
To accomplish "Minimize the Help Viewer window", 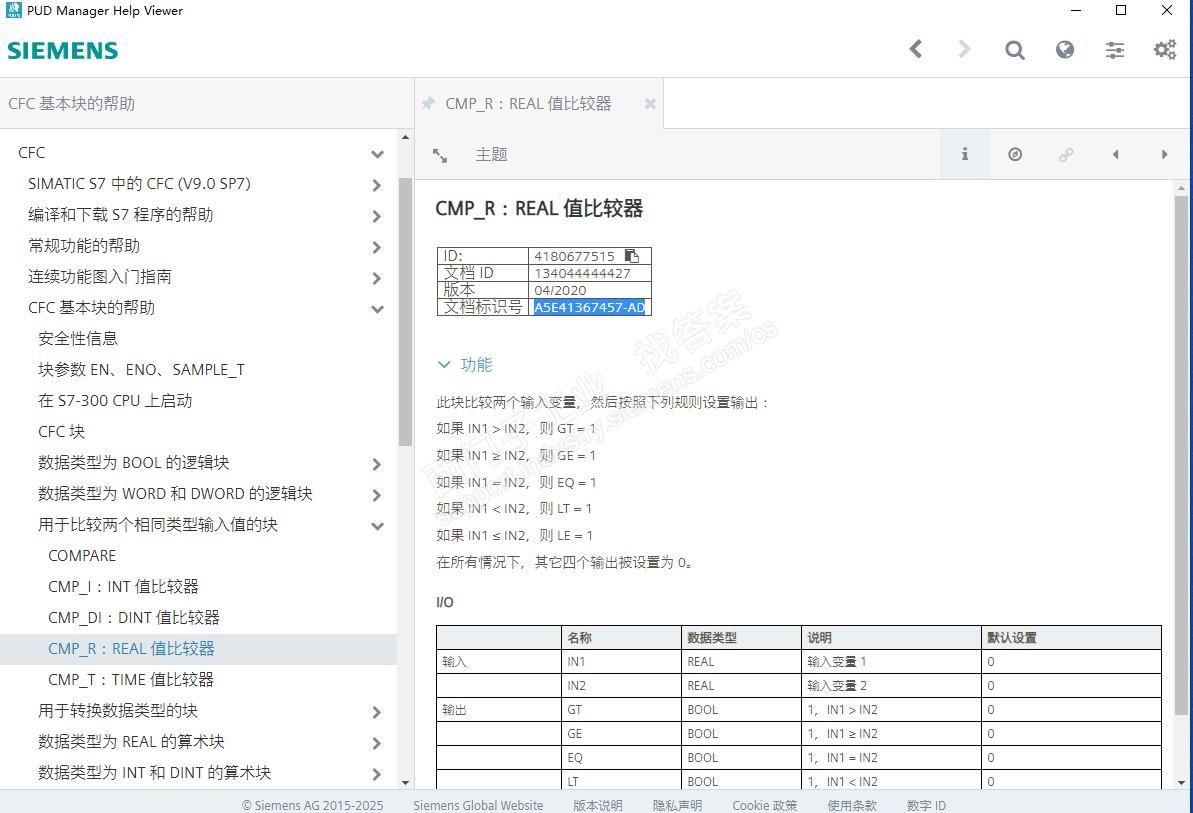I will click(x=1076, y=10).
